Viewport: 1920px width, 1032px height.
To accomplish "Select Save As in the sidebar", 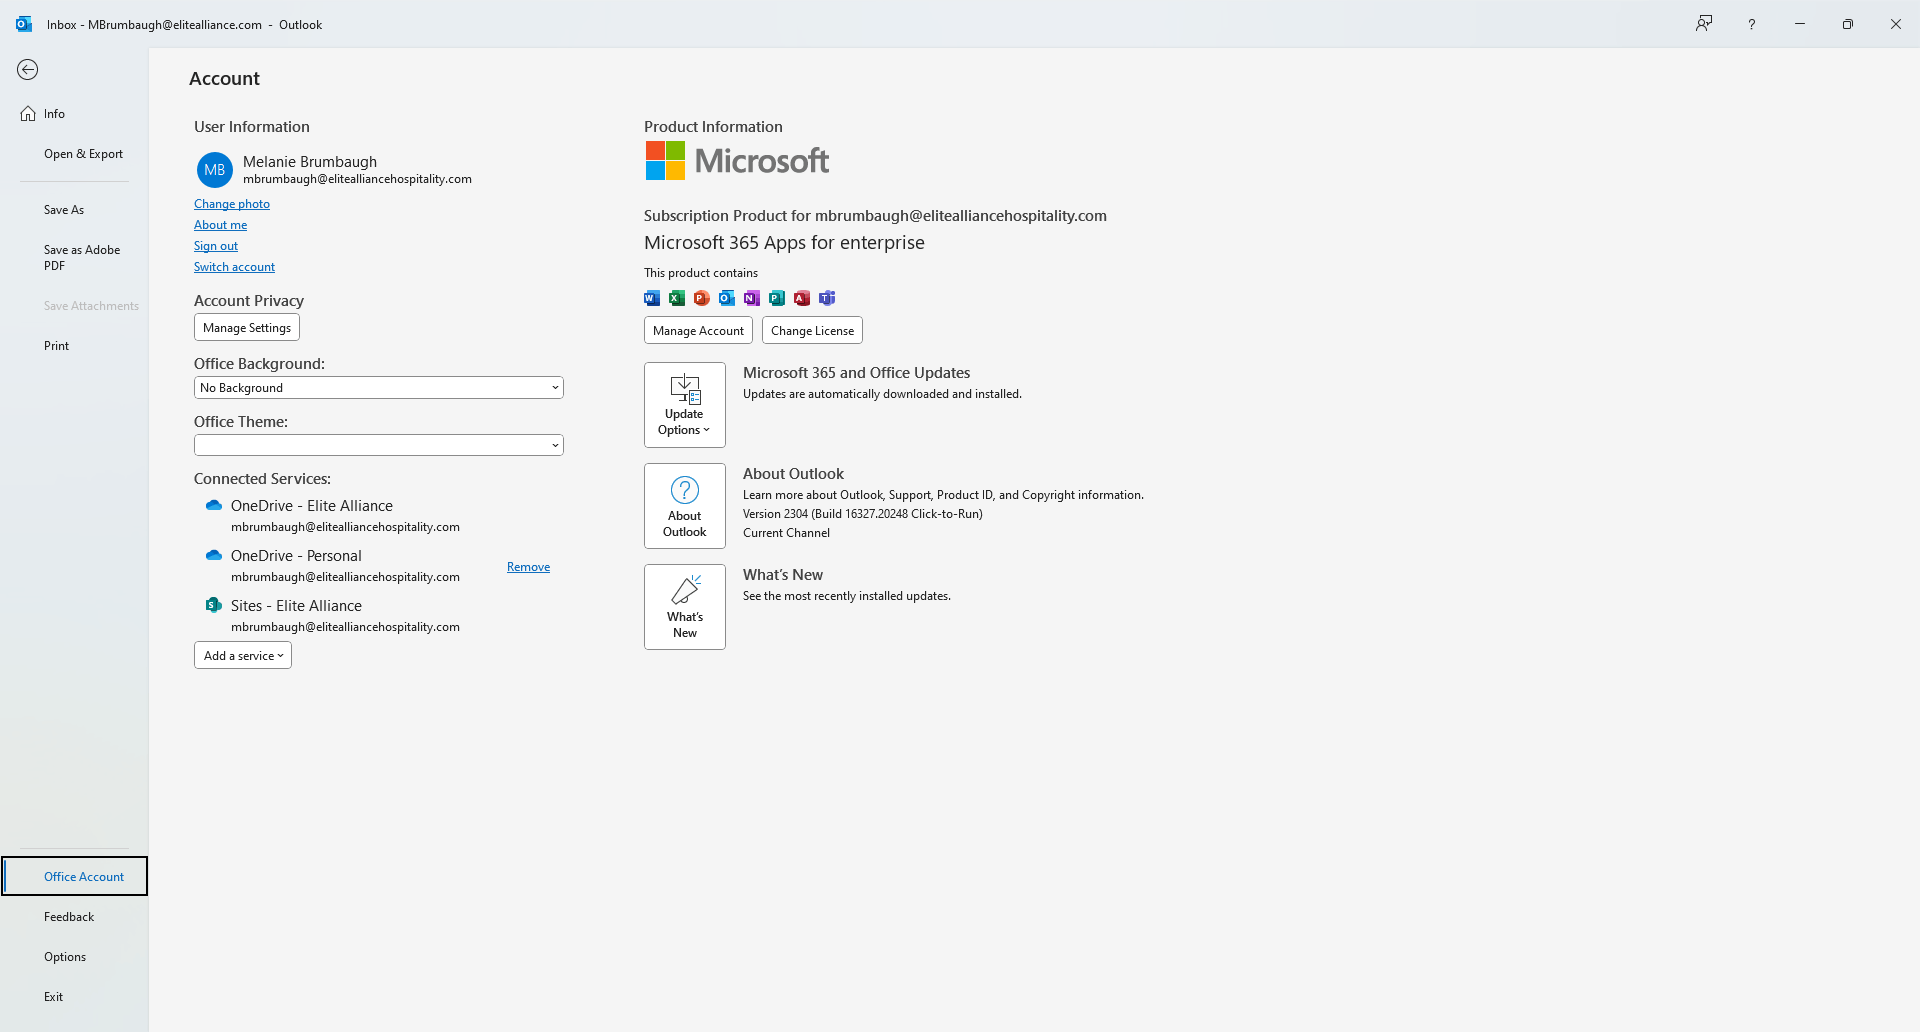I will pos(64,210).
